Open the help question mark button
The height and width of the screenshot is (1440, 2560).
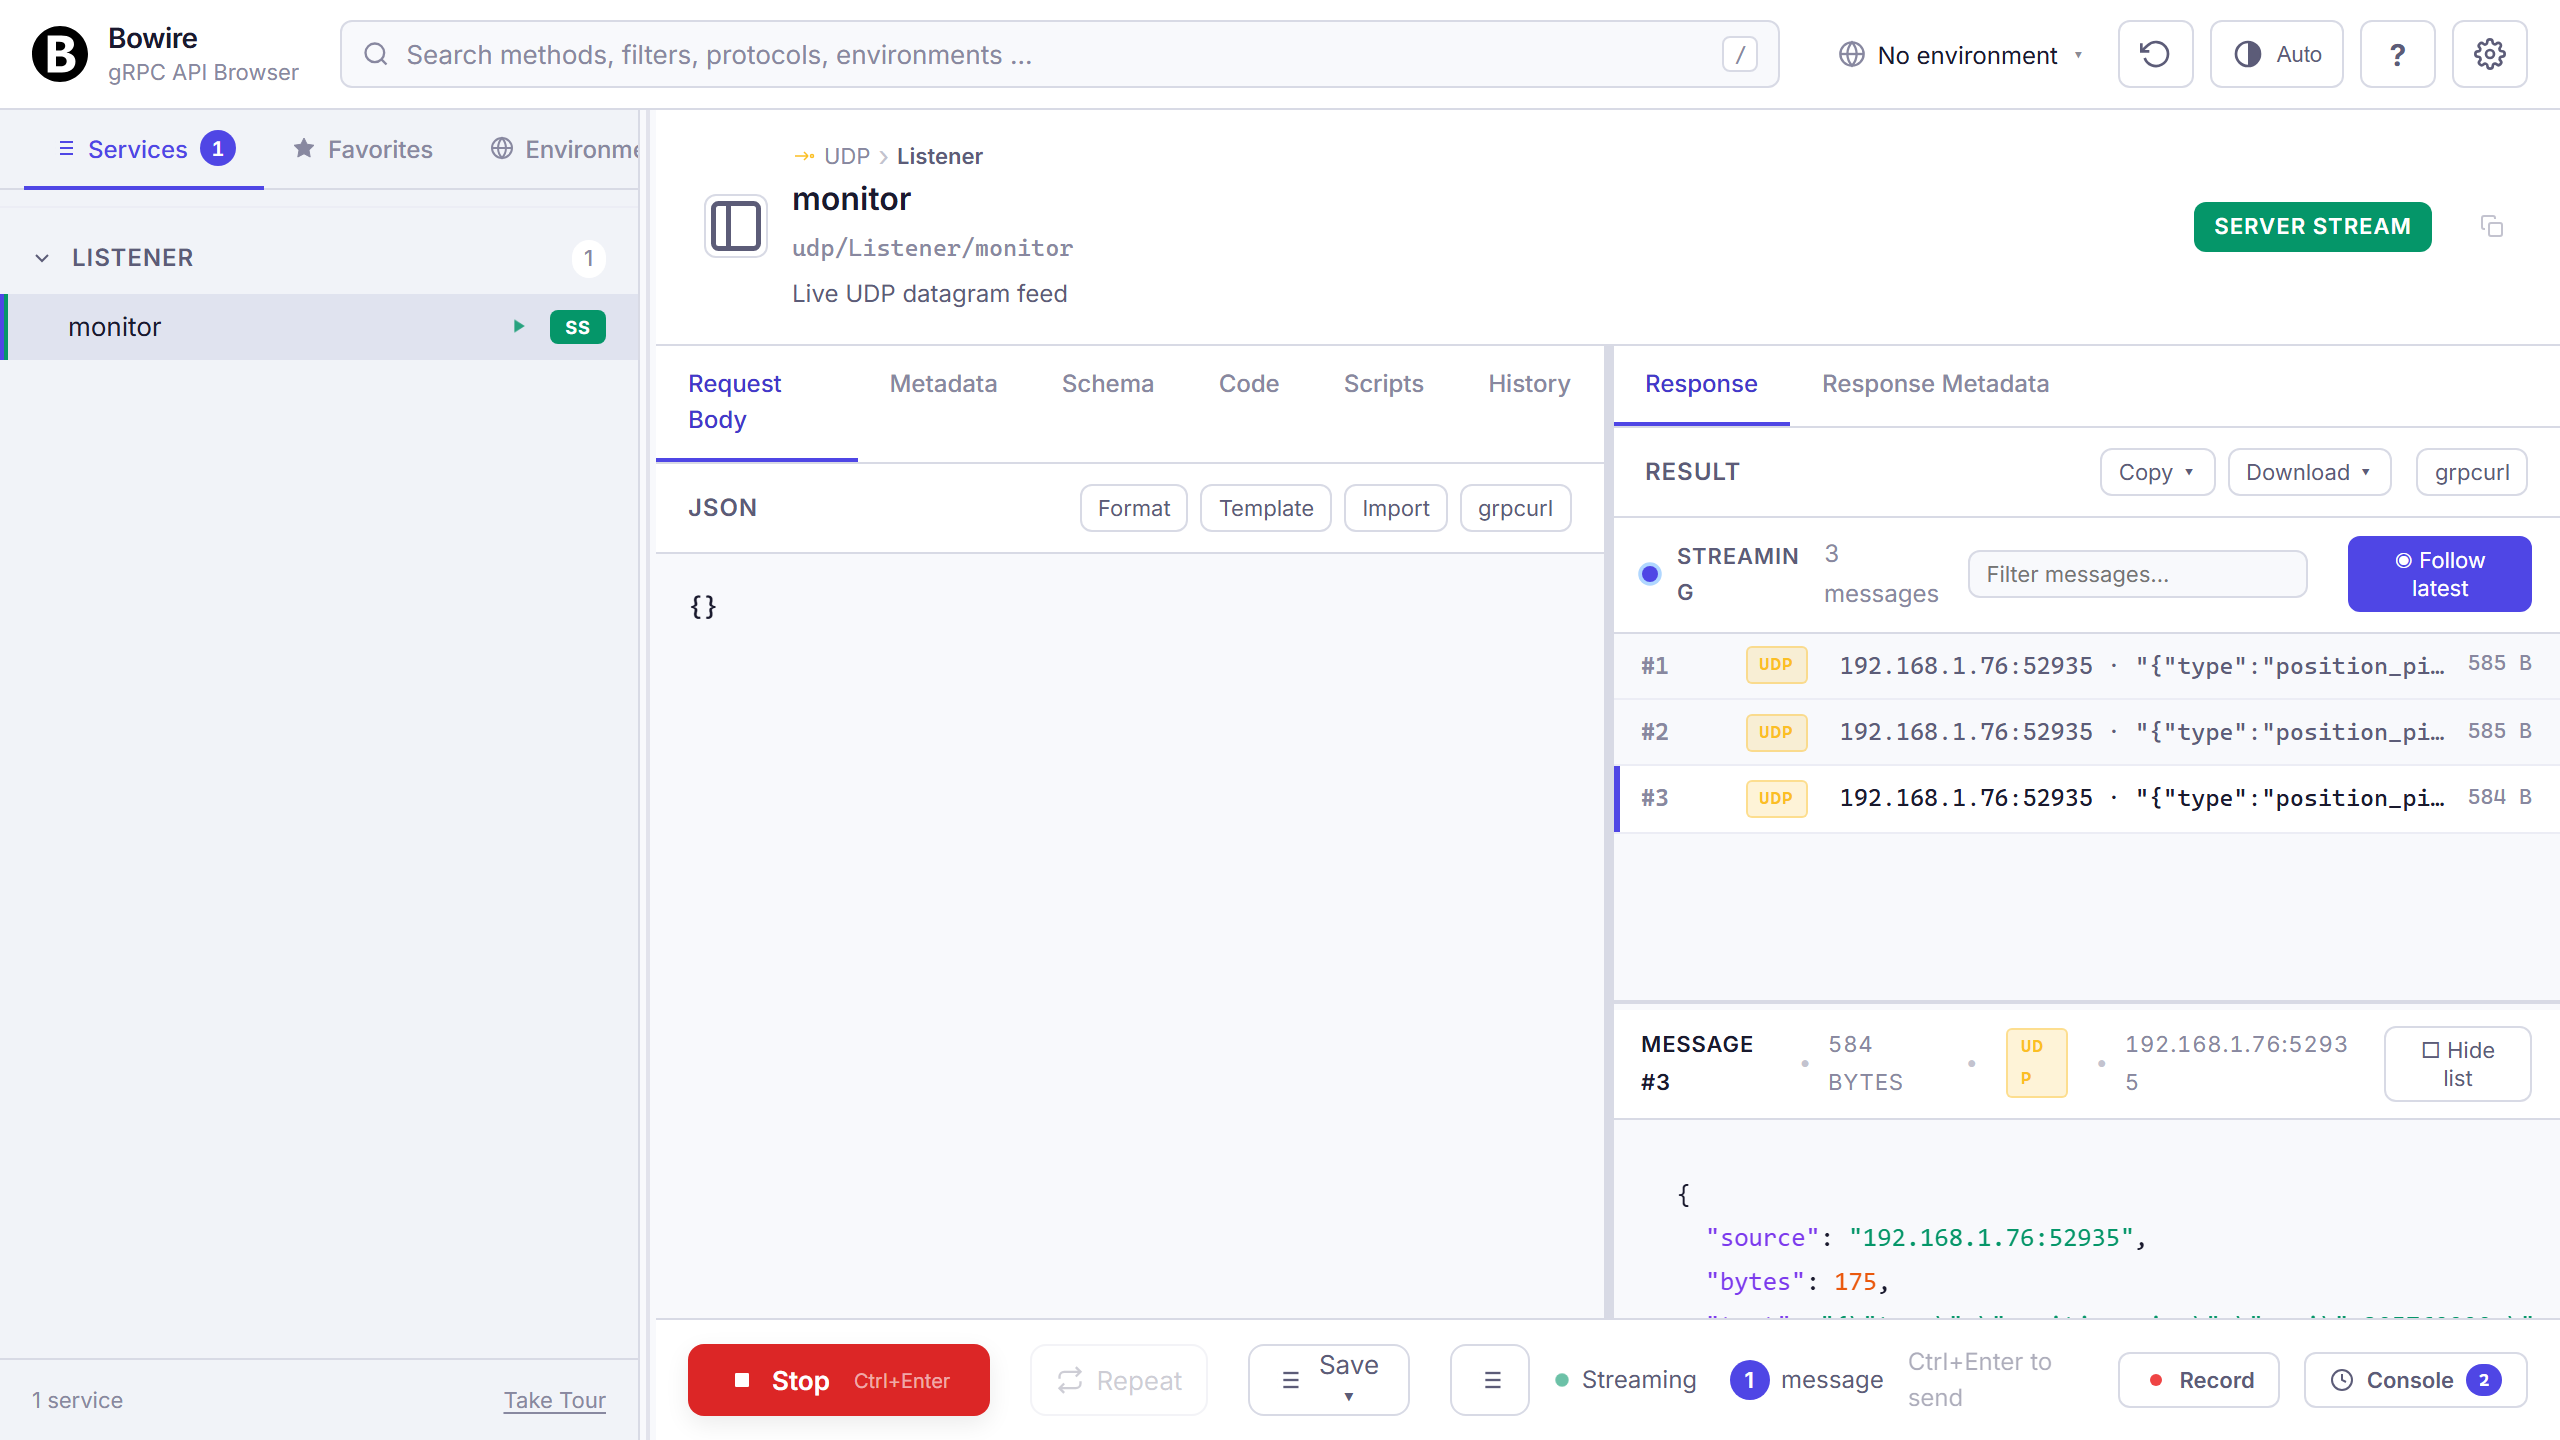point(2397,54)
